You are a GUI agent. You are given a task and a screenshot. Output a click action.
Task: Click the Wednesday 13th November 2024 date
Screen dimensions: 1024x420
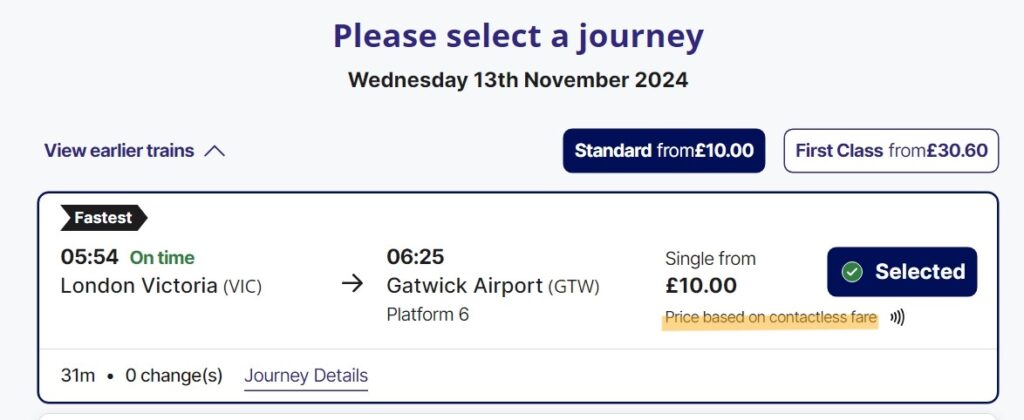517,80
